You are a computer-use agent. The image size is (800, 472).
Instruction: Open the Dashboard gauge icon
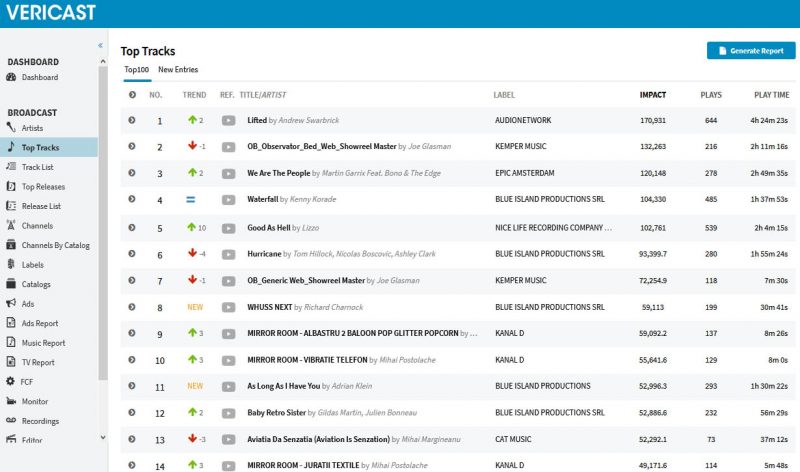pyautogui.click(x=11, y=77)
